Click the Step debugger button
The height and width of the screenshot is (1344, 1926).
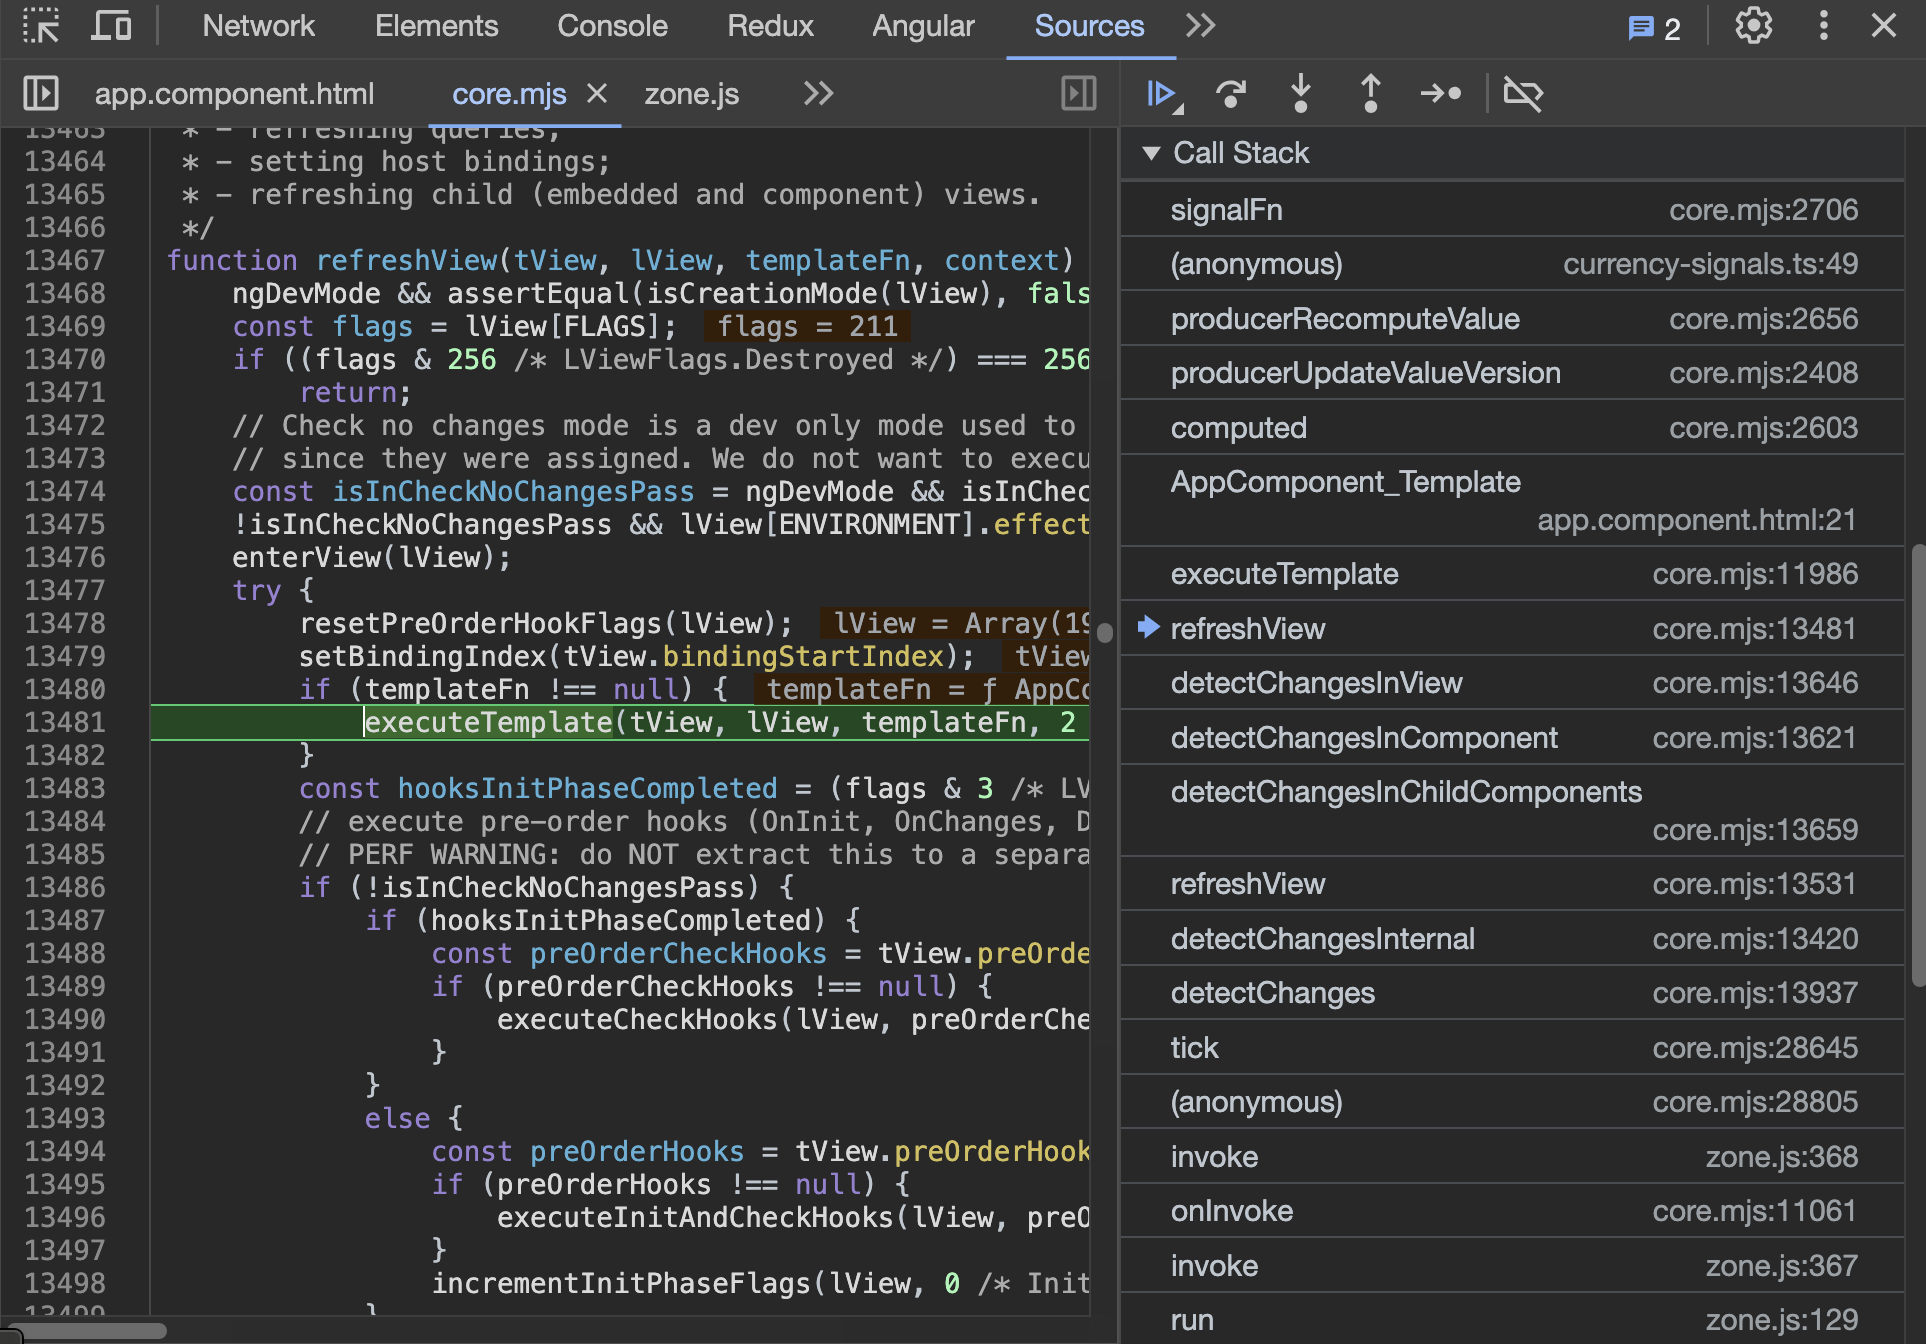[1441, 94]
